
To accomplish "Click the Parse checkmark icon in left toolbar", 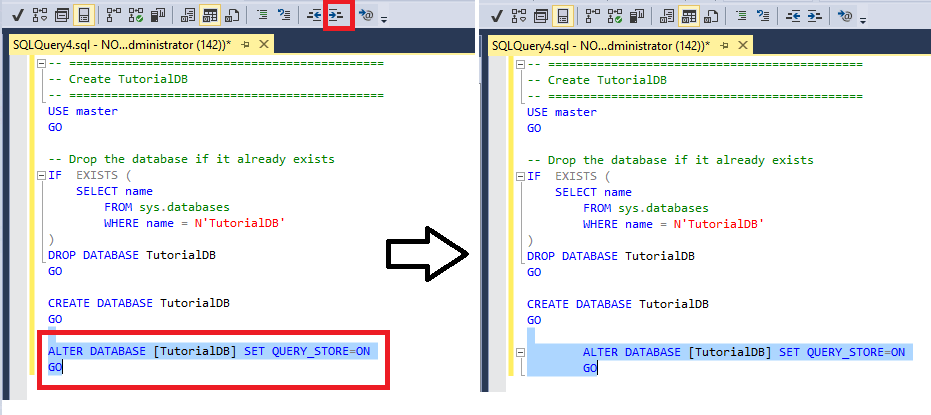I will 17,16.
